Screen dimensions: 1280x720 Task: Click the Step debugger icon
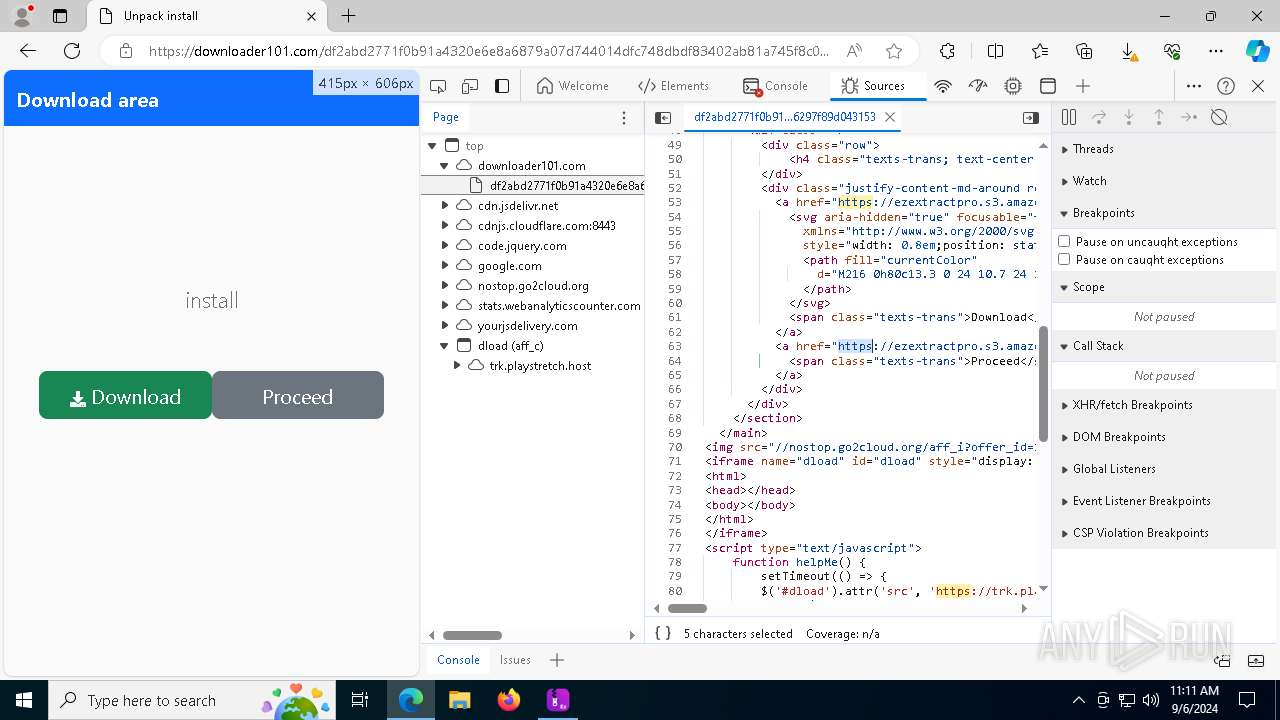pyautogui.click(x=1189, y=117)
